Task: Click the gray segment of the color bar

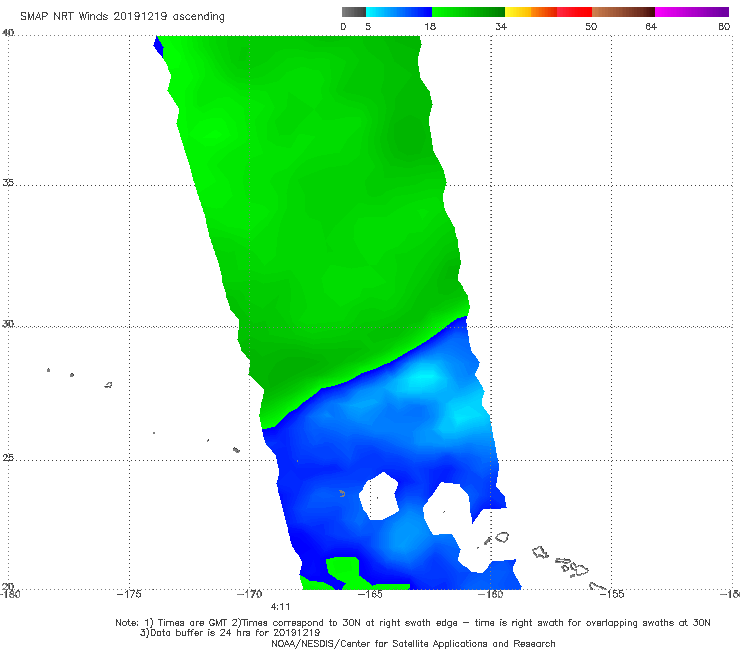Action: click(x=354, y=12)
